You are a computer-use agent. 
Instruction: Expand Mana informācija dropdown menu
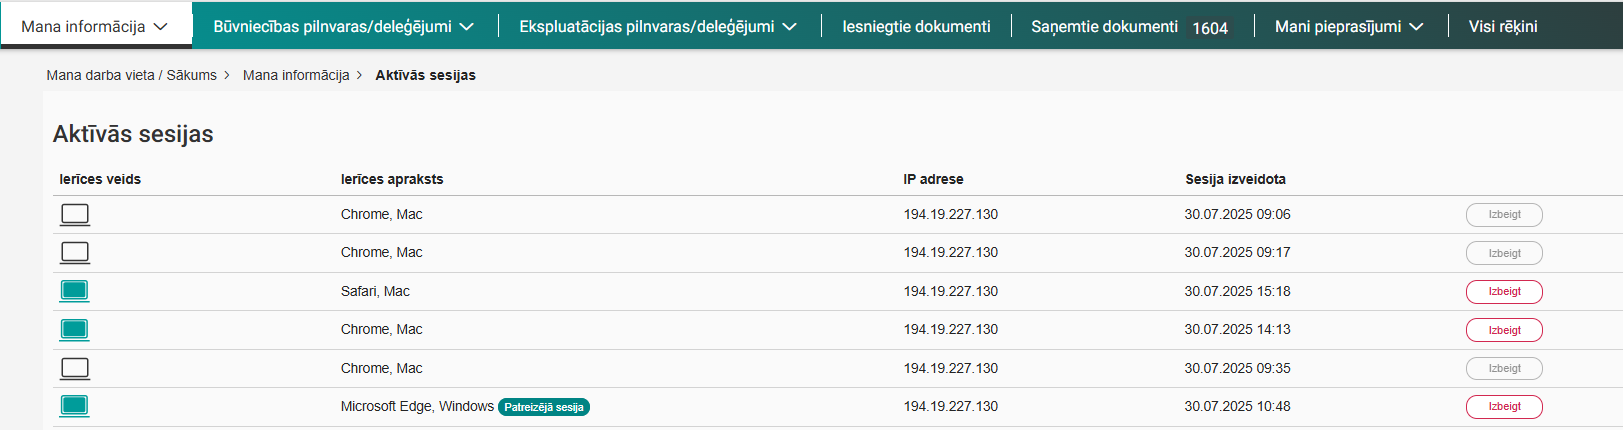95,27
